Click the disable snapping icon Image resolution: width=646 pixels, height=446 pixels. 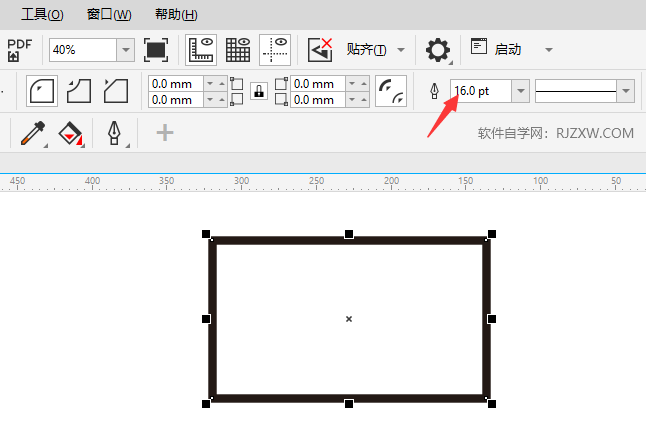320,50
